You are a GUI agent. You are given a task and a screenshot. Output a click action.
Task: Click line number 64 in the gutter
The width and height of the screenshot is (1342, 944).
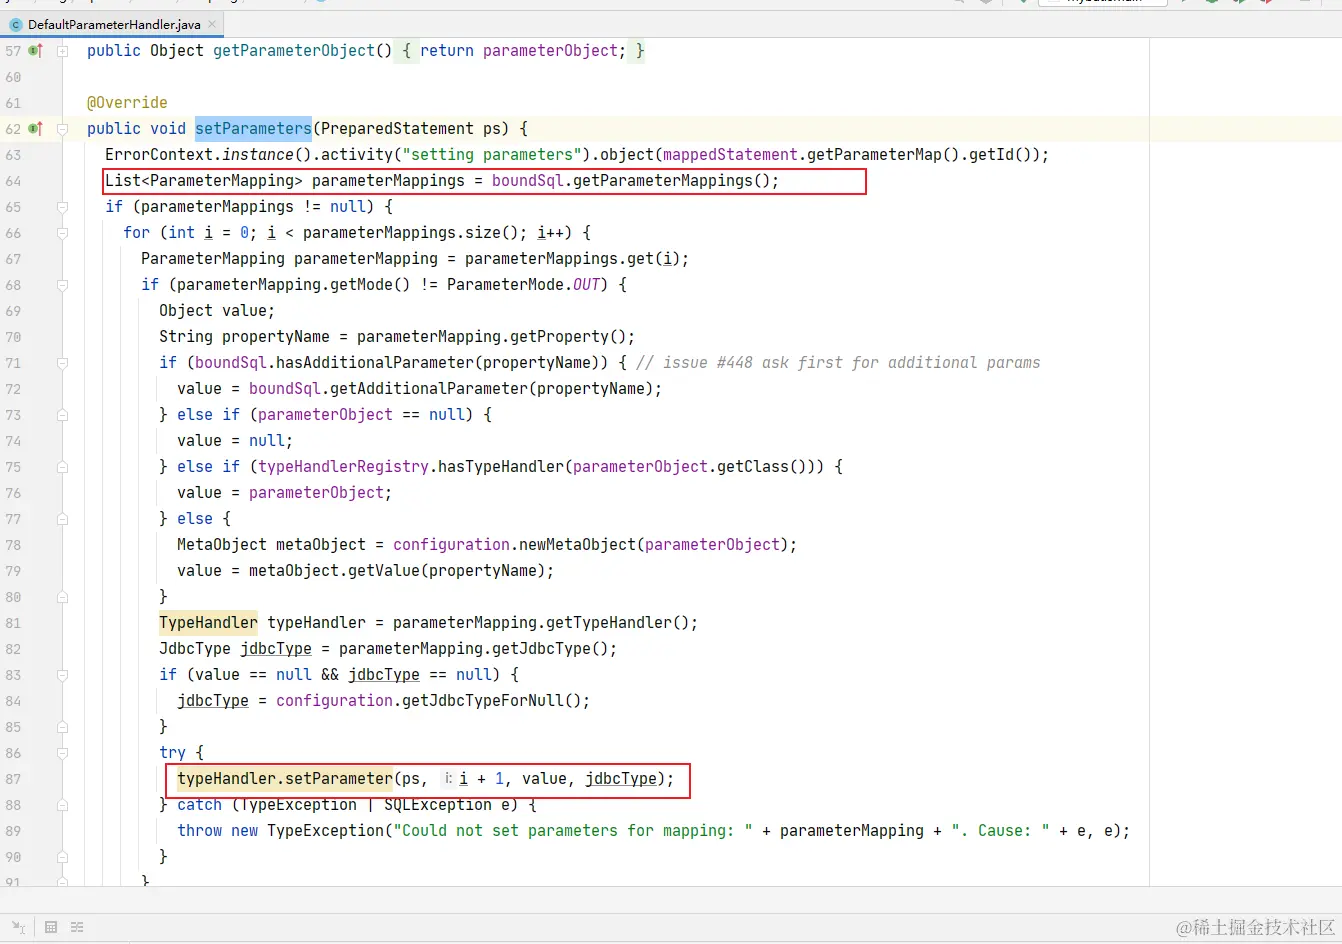tap(13, 180)
